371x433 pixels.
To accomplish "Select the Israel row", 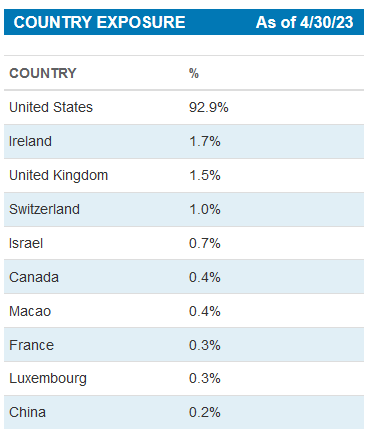I will [x=184, y=243].
